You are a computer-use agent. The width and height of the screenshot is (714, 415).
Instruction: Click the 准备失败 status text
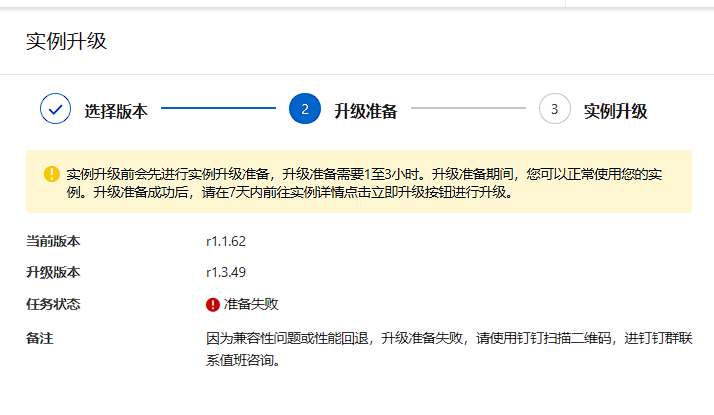251,304
